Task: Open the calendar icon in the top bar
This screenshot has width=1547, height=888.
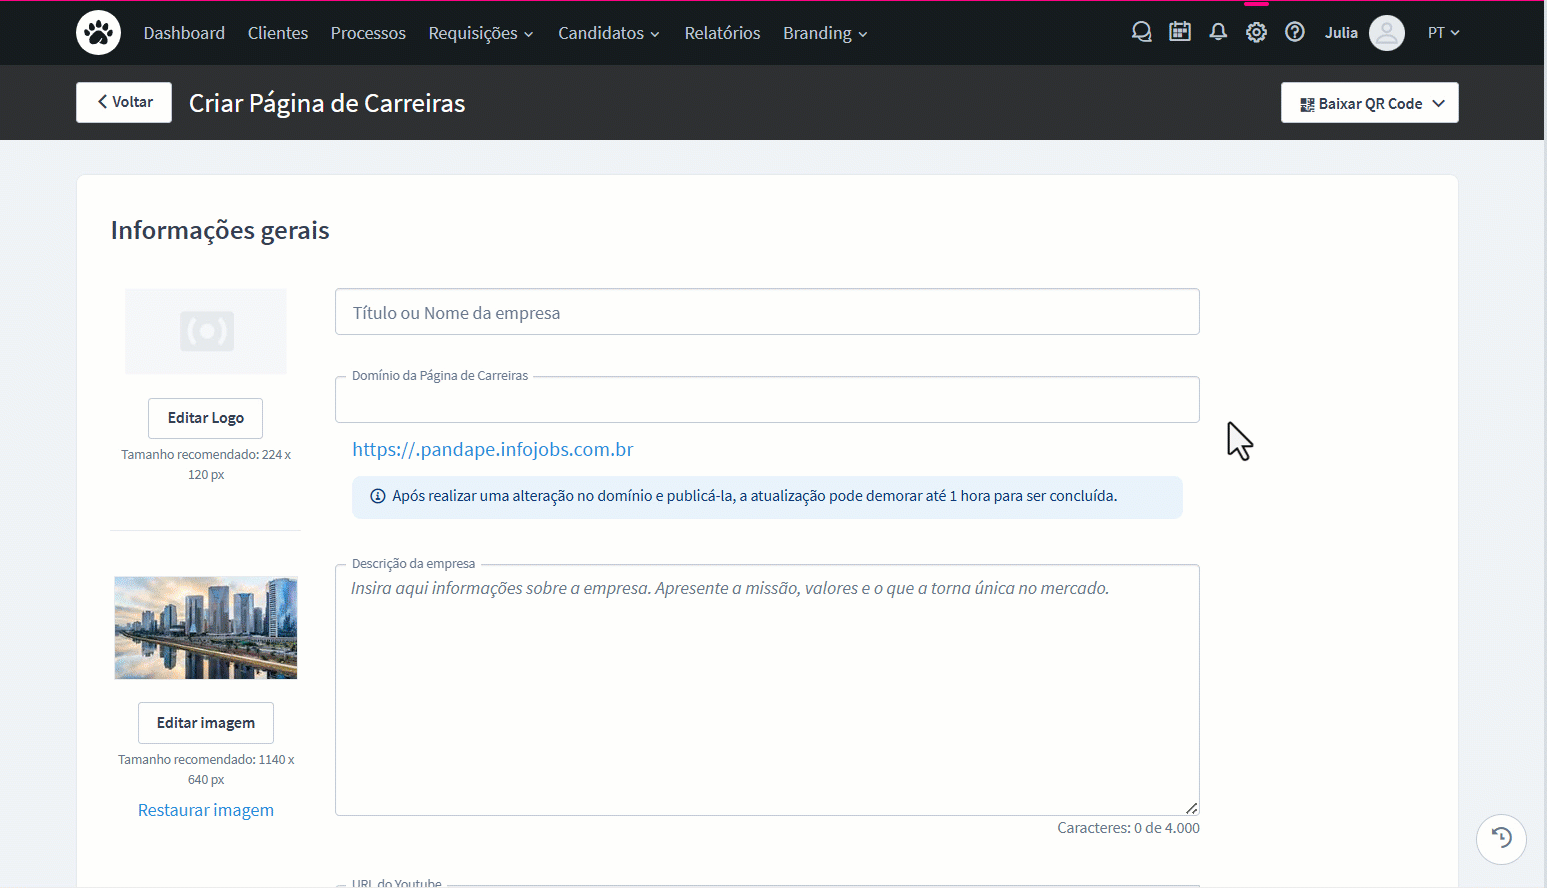Action: [1179, 32]
